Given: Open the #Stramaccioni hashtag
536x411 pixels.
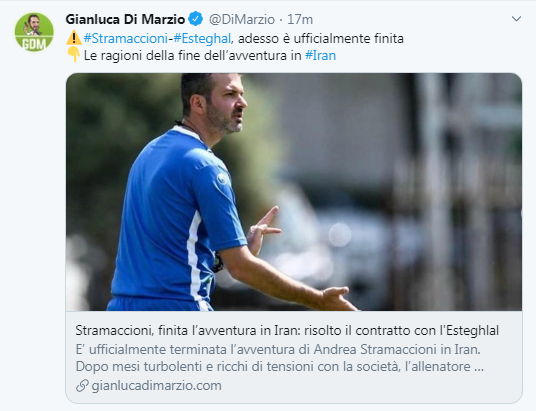Looking at the screenshot, I should click(125, 38).
